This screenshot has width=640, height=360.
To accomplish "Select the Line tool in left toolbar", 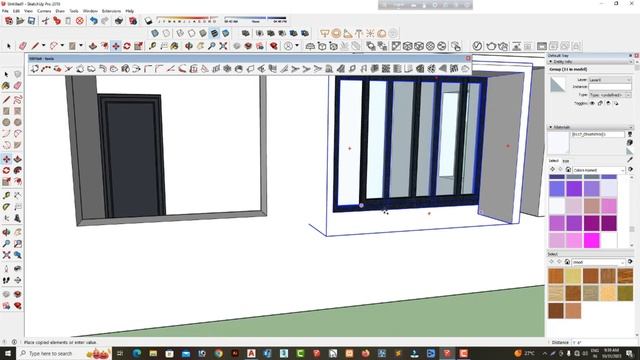I will (x=6, y=100).
